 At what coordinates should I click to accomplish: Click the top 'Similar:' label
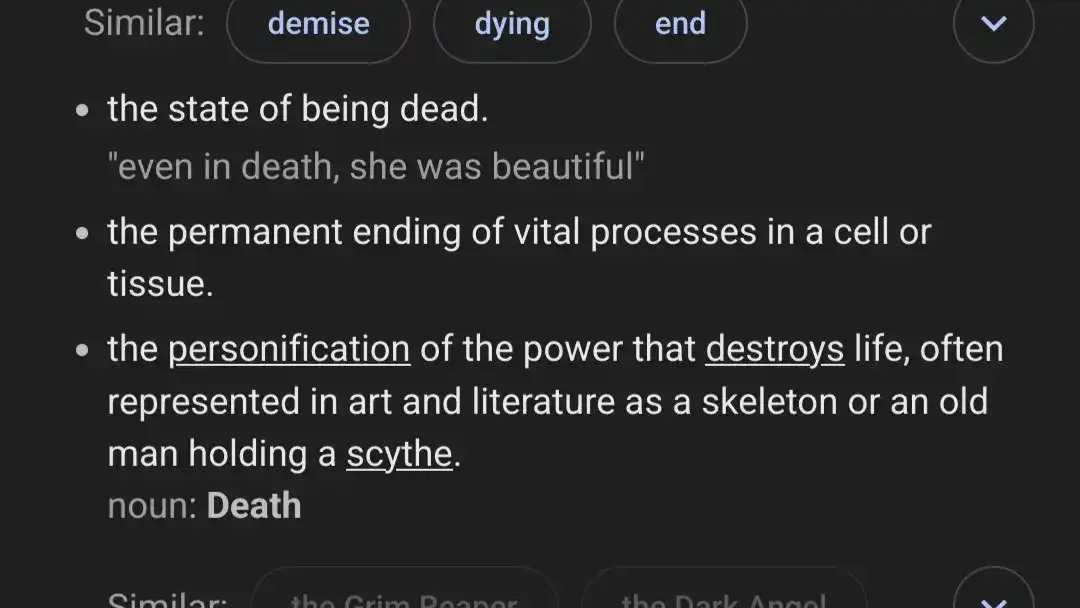(x=144, y=23)
